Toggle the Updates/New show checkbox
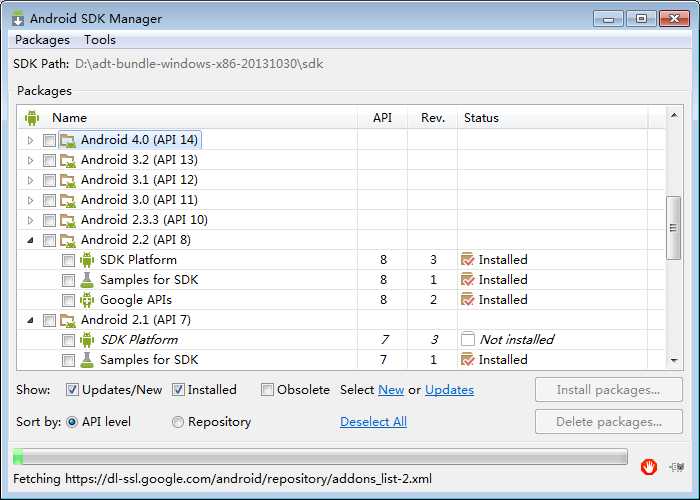 [72, 390]
